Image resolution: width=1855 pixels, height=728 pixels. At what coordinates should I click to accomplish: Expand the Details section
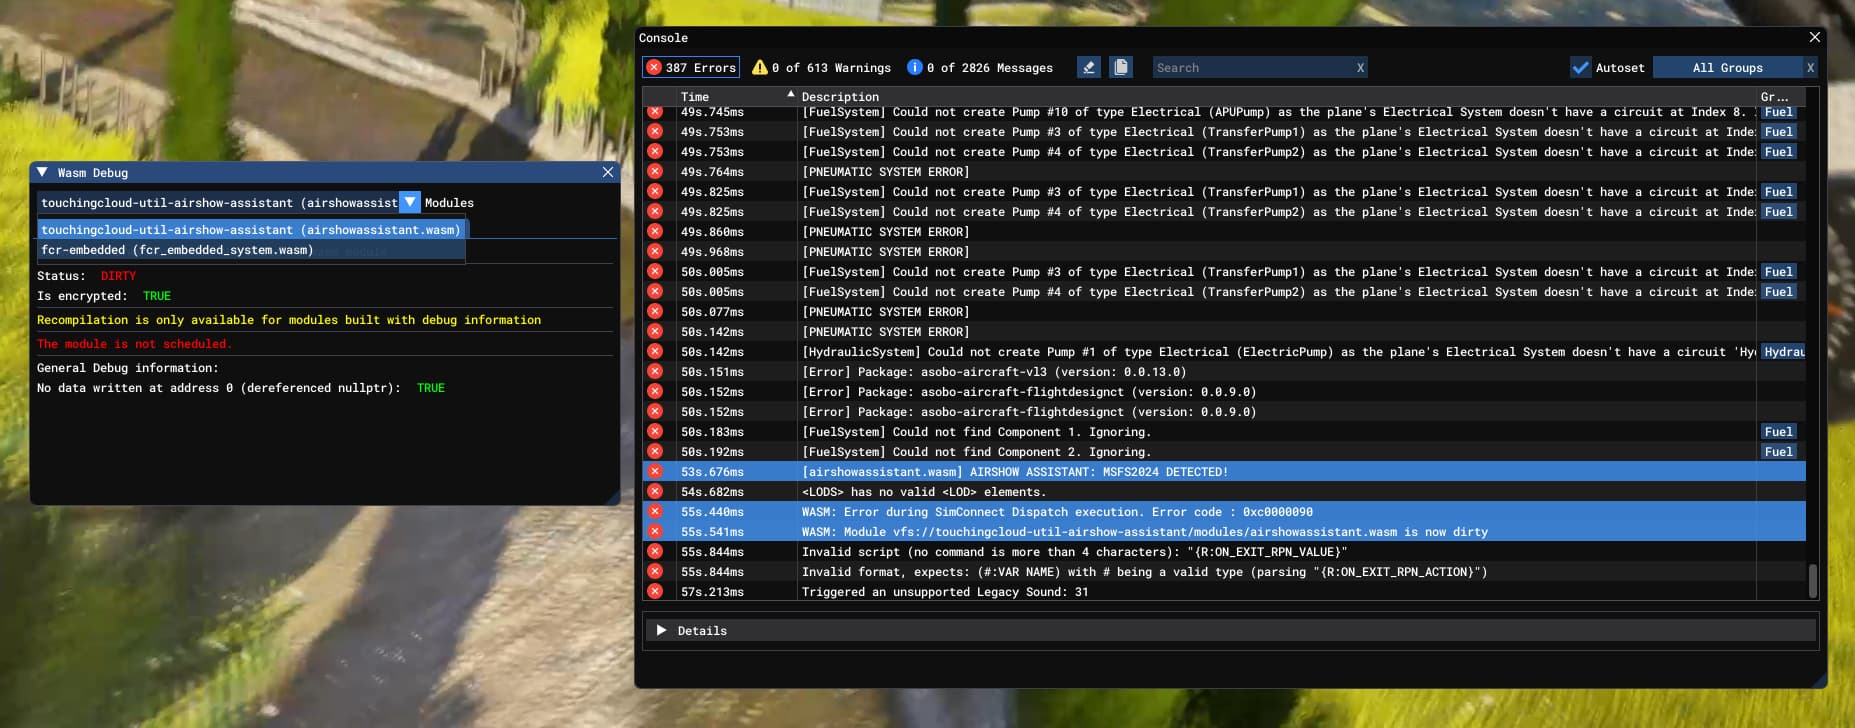pyautogui.click(x=661, y=631)
